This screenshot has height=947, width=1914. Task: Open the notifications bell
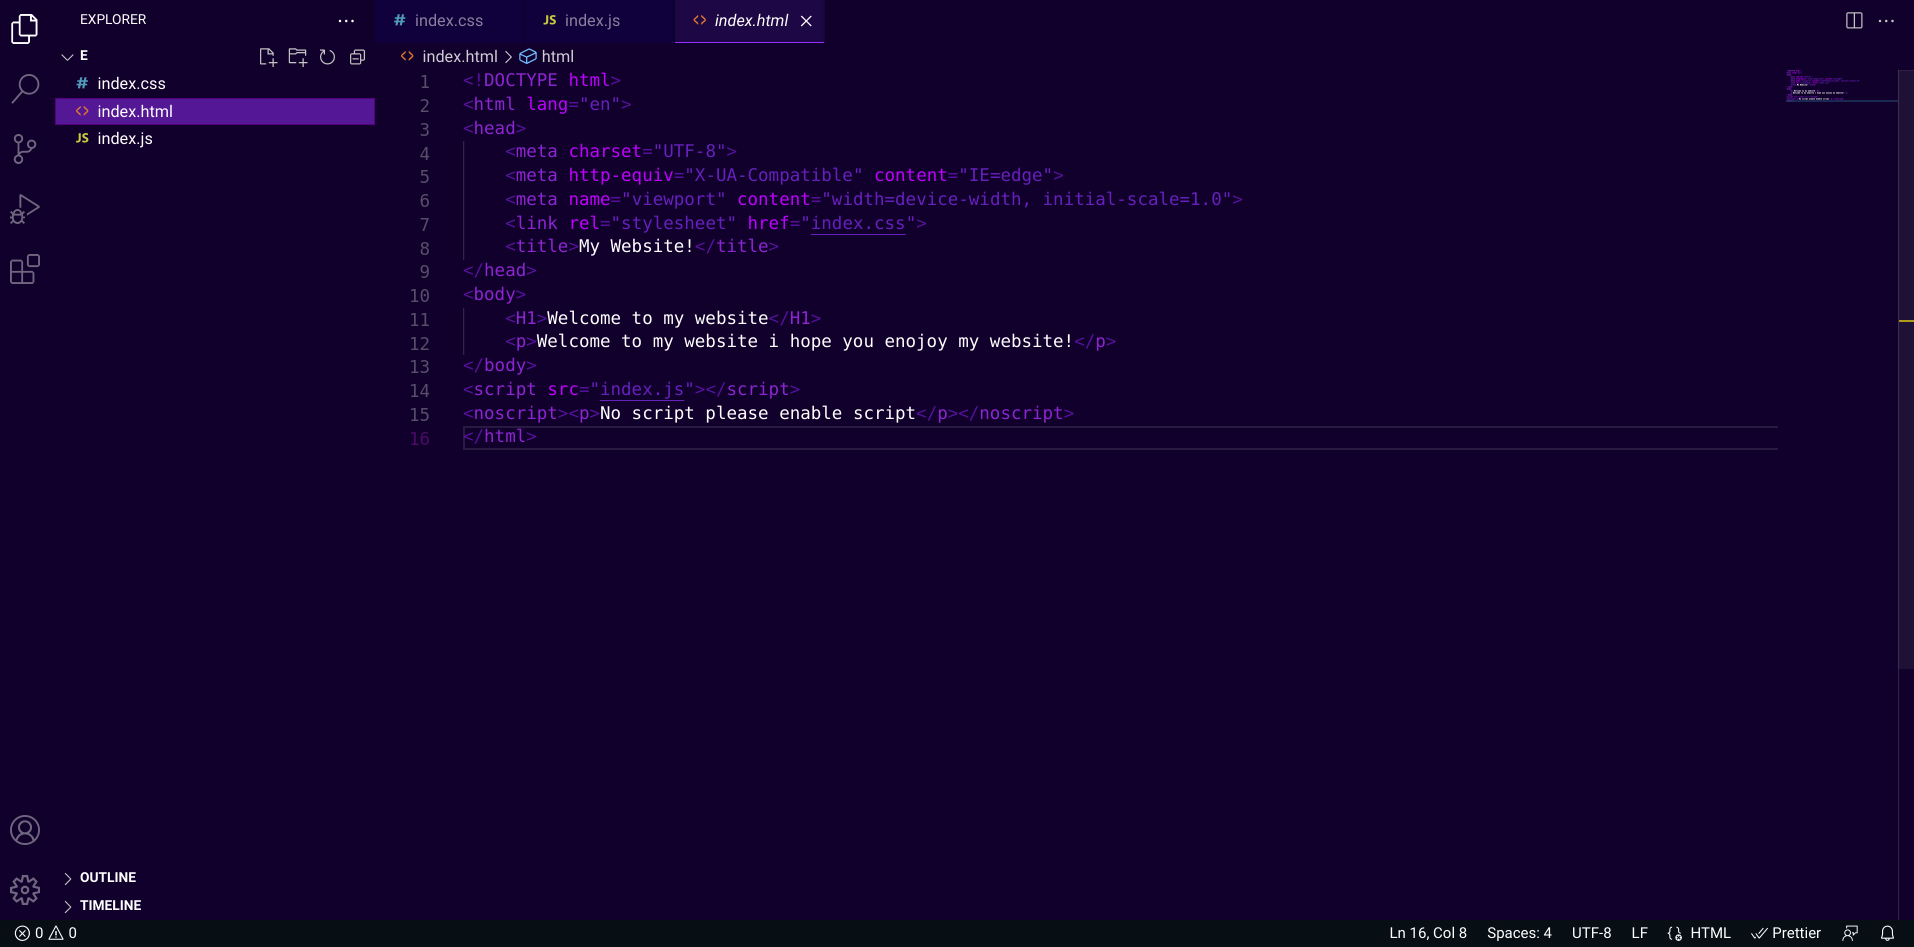pos(1887,933)
